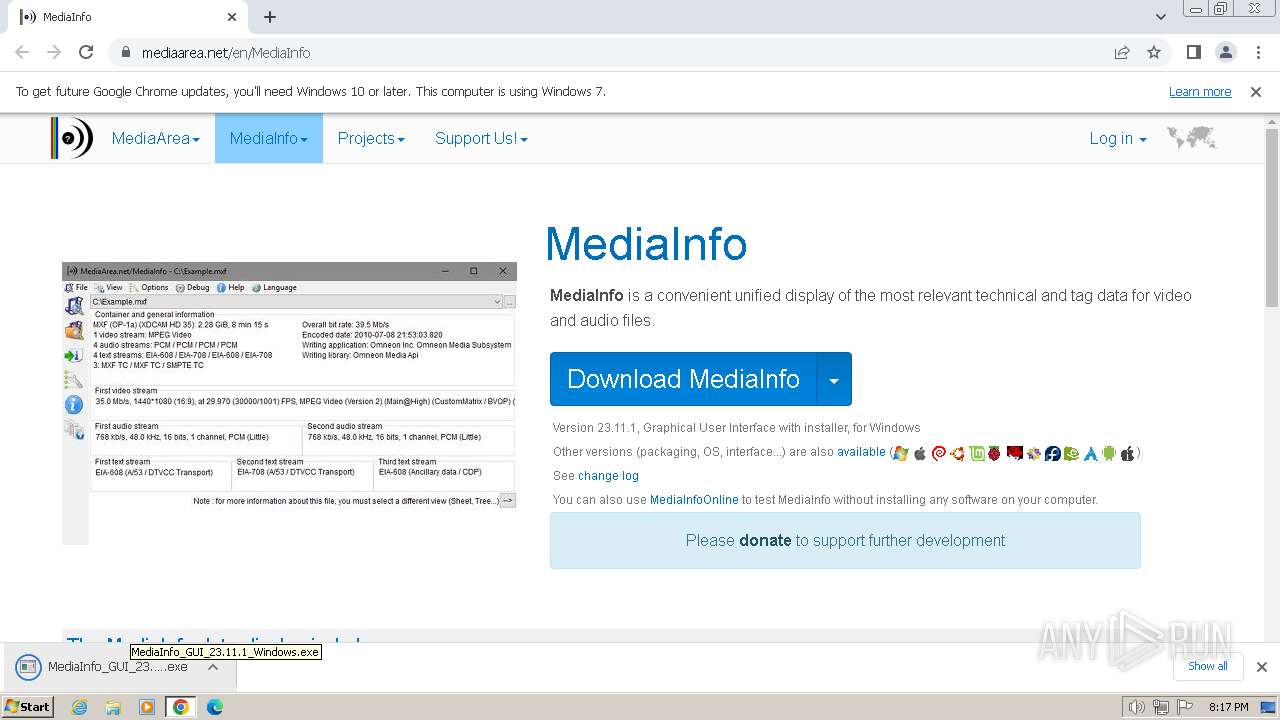Click the Learn more link
This screenshot has height=720, width=1280.
coord(1200,92)
